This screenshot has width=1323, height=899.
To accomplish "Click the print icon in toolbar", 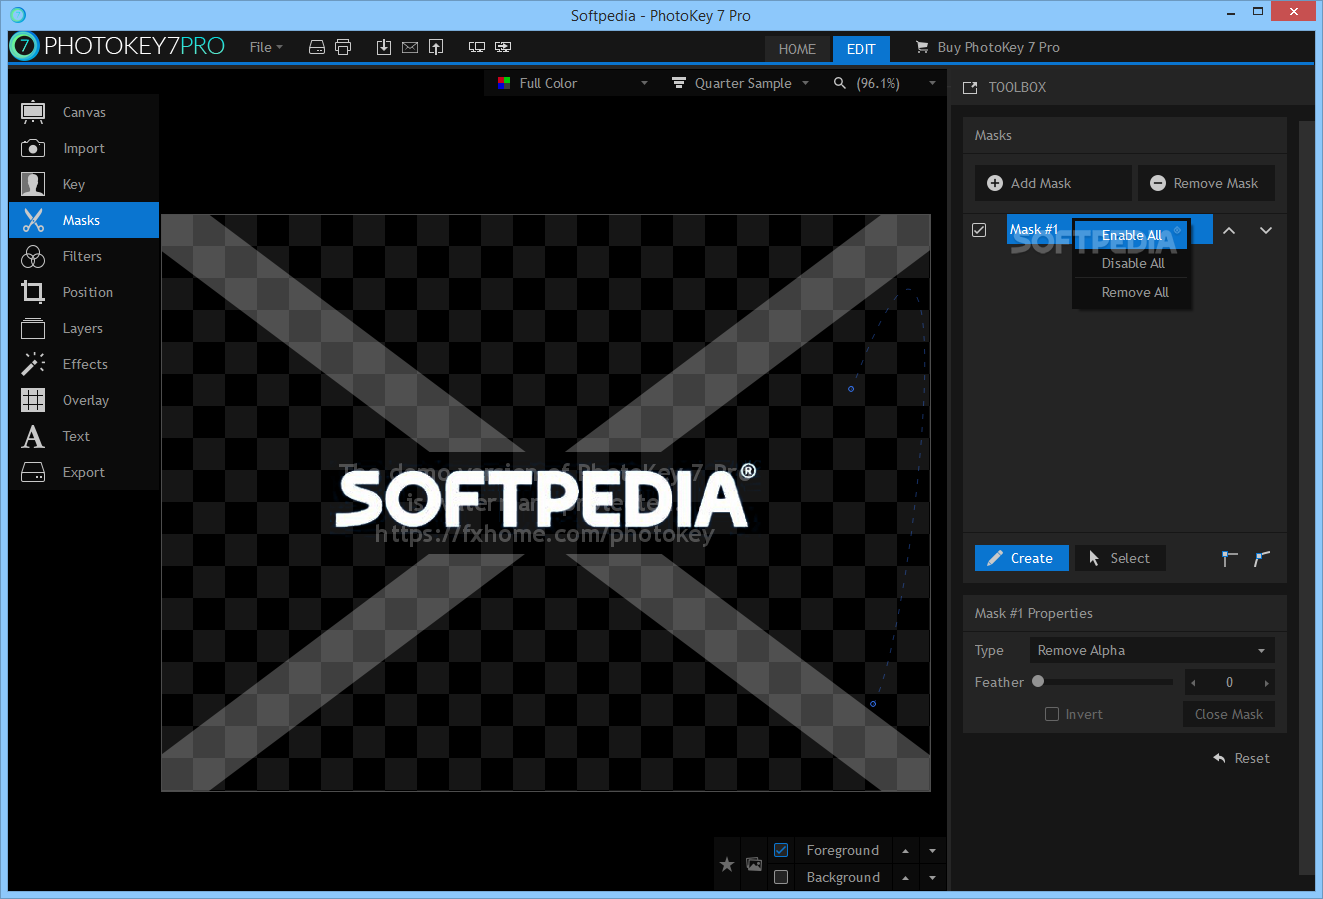I will click(x=343, y=47).
